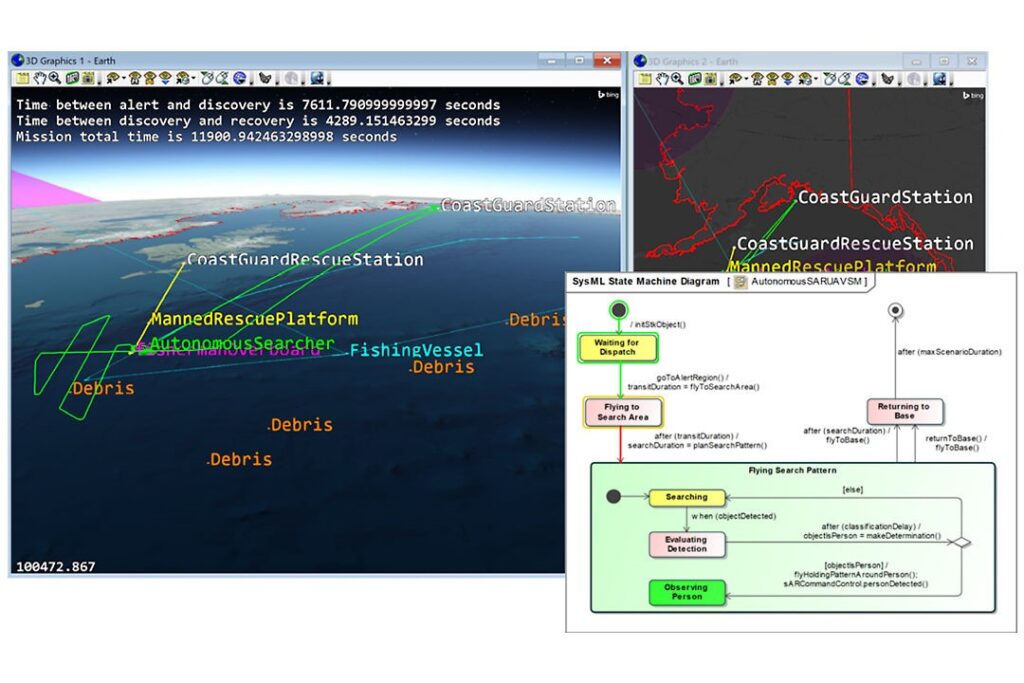Select the zoom magnifier in 3D Graphics 2 toolbar
The image size is (1024, 683).
[677, 78]
